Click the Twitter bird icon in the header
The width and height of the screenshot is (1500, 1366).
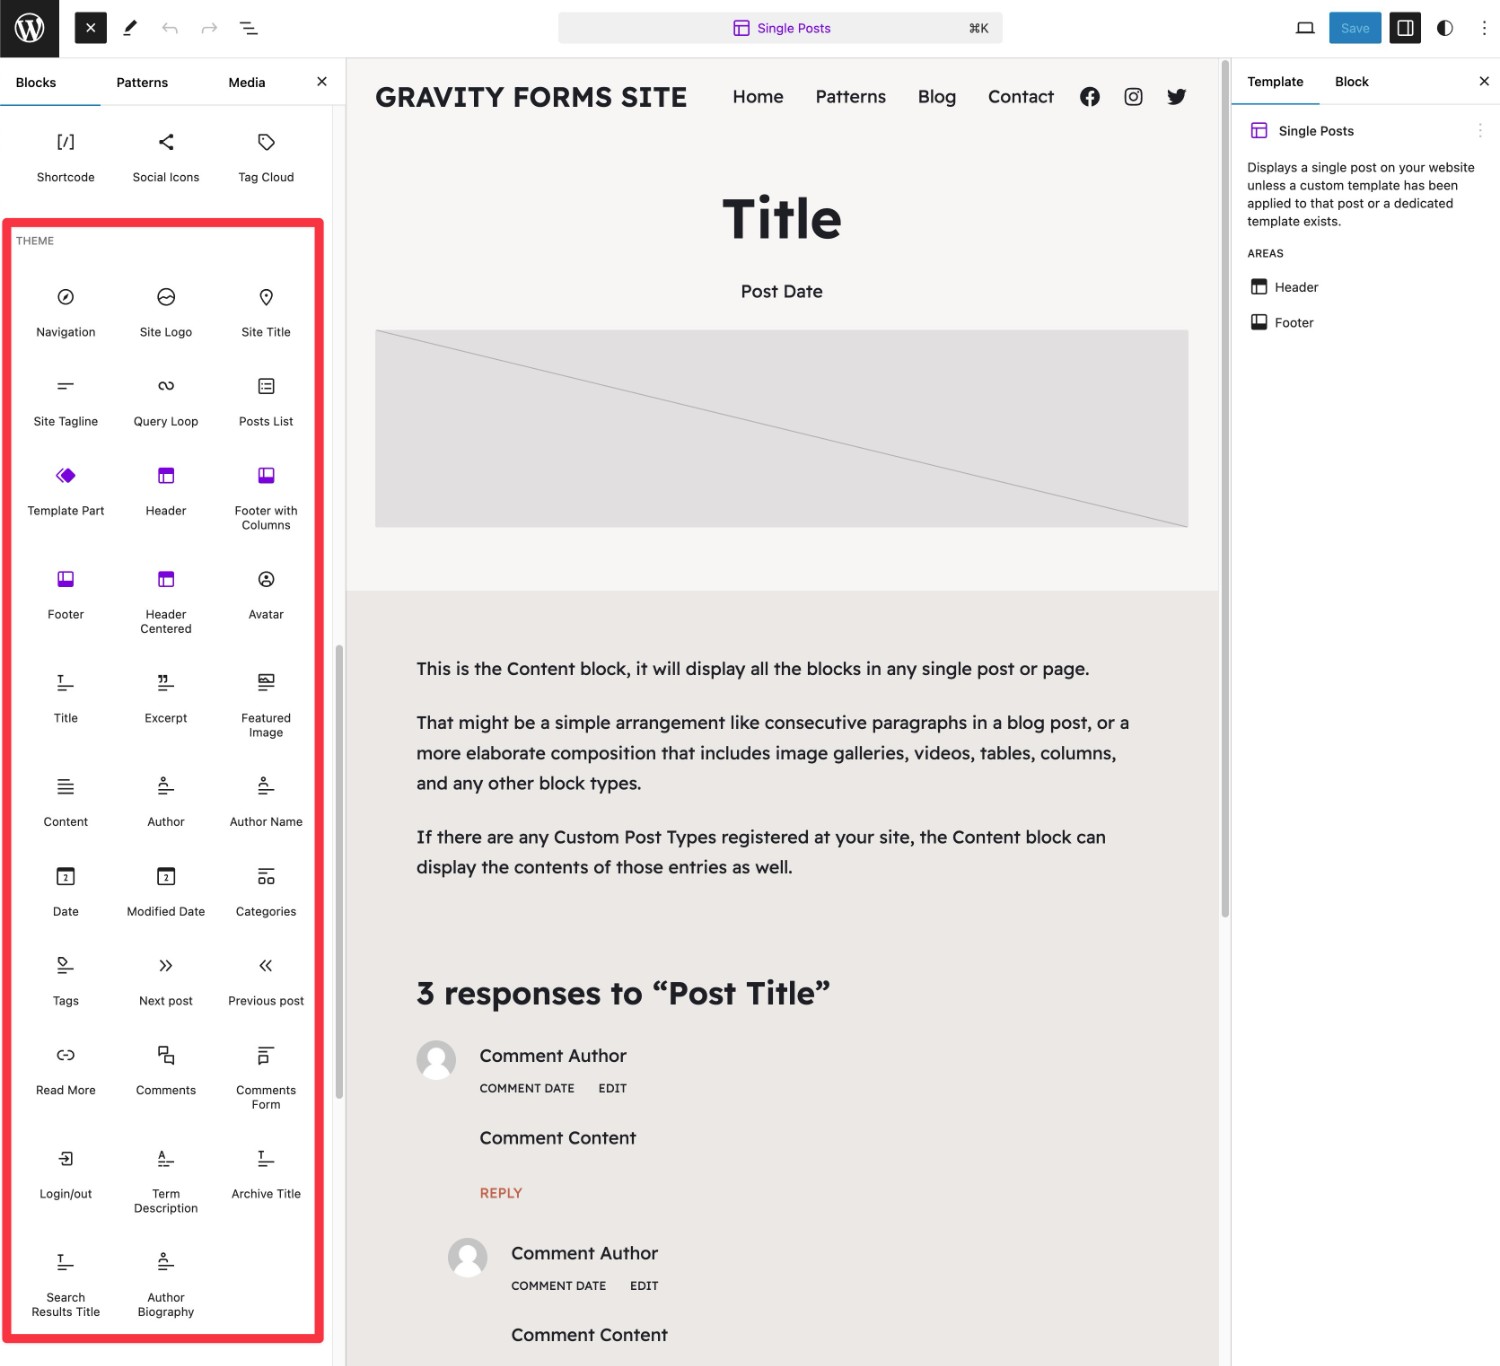click(1177, 97)
